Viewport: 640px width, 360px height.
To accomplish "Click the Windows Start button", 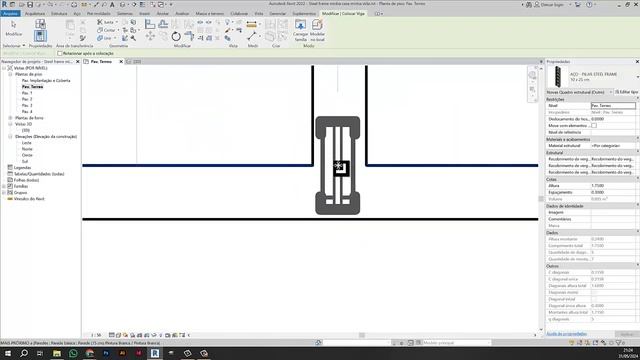I will click(8, 353).
